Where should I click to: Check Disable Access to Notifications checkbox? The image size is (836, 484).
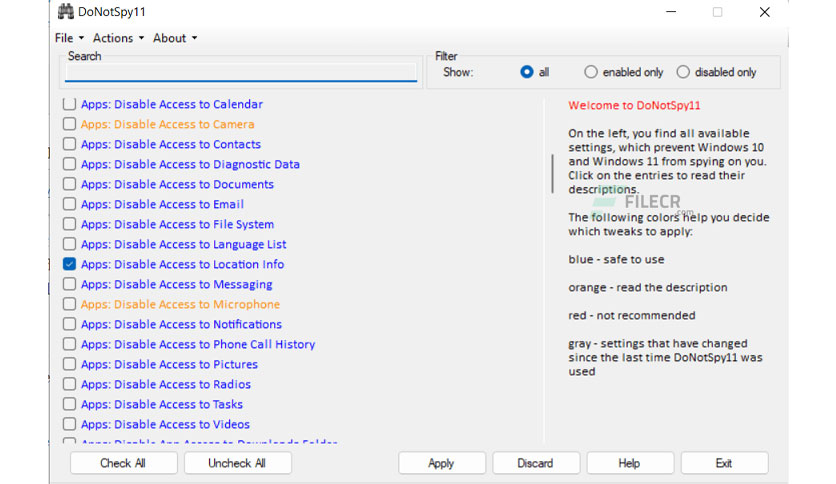pyautogui.click(x=69, y=324)
